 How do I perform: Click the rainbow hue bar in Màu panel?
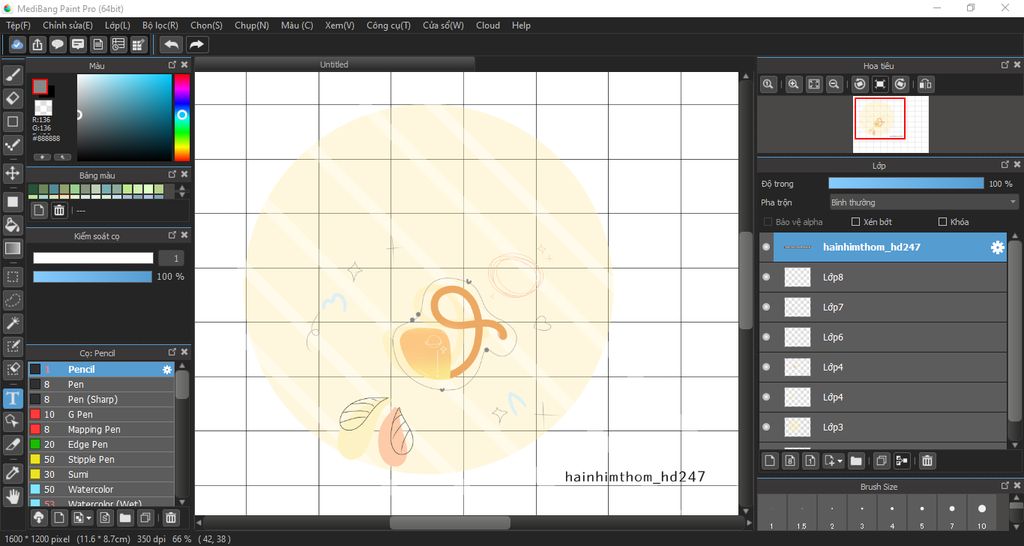click(x=182, y=118)
